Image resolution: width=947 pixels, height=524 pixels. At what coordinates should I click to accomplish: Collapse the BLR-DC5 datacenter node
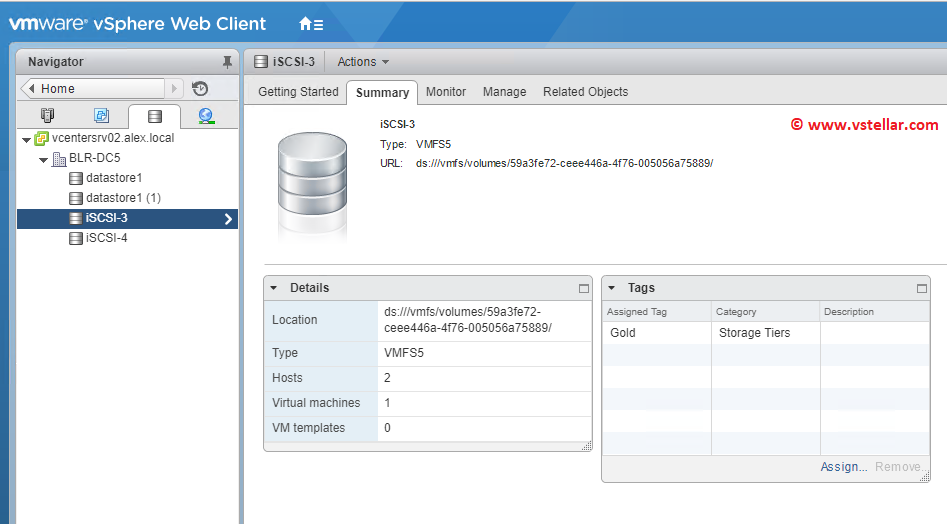(43, 159)
